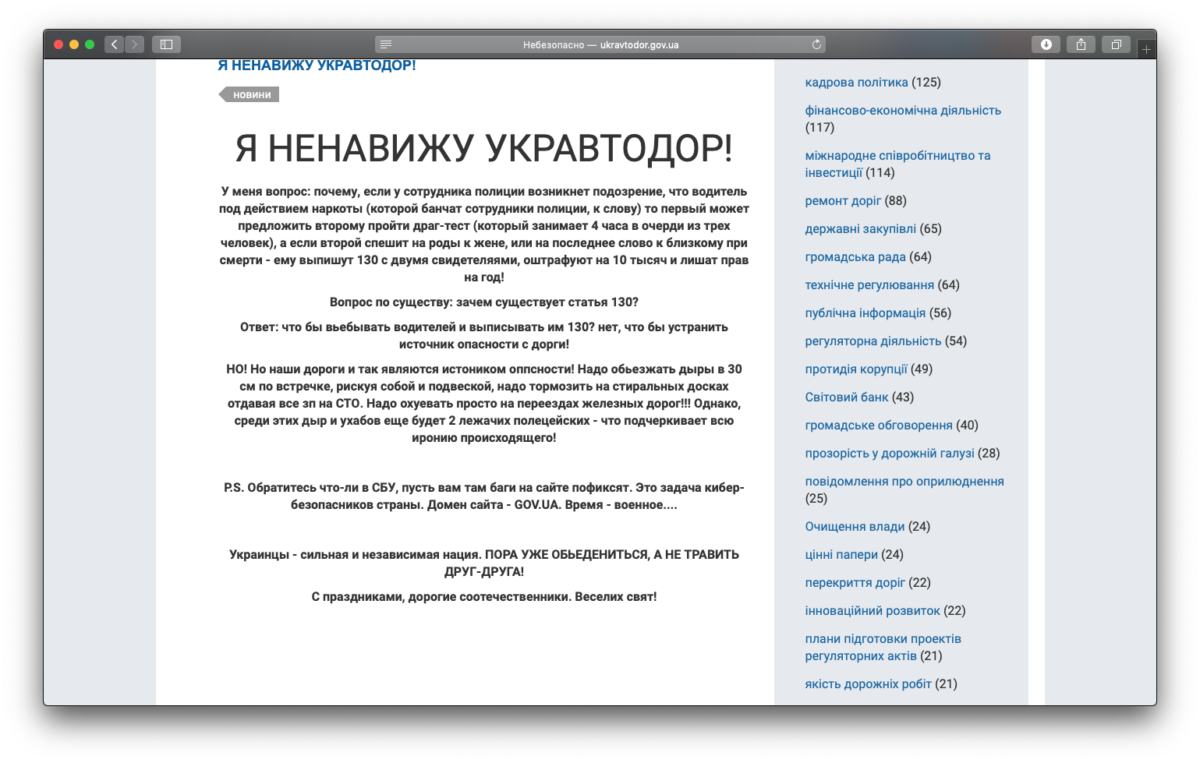Open the Downloads icon in toolbar
Screen dimensions: 1200x763
pos(1046,44)
